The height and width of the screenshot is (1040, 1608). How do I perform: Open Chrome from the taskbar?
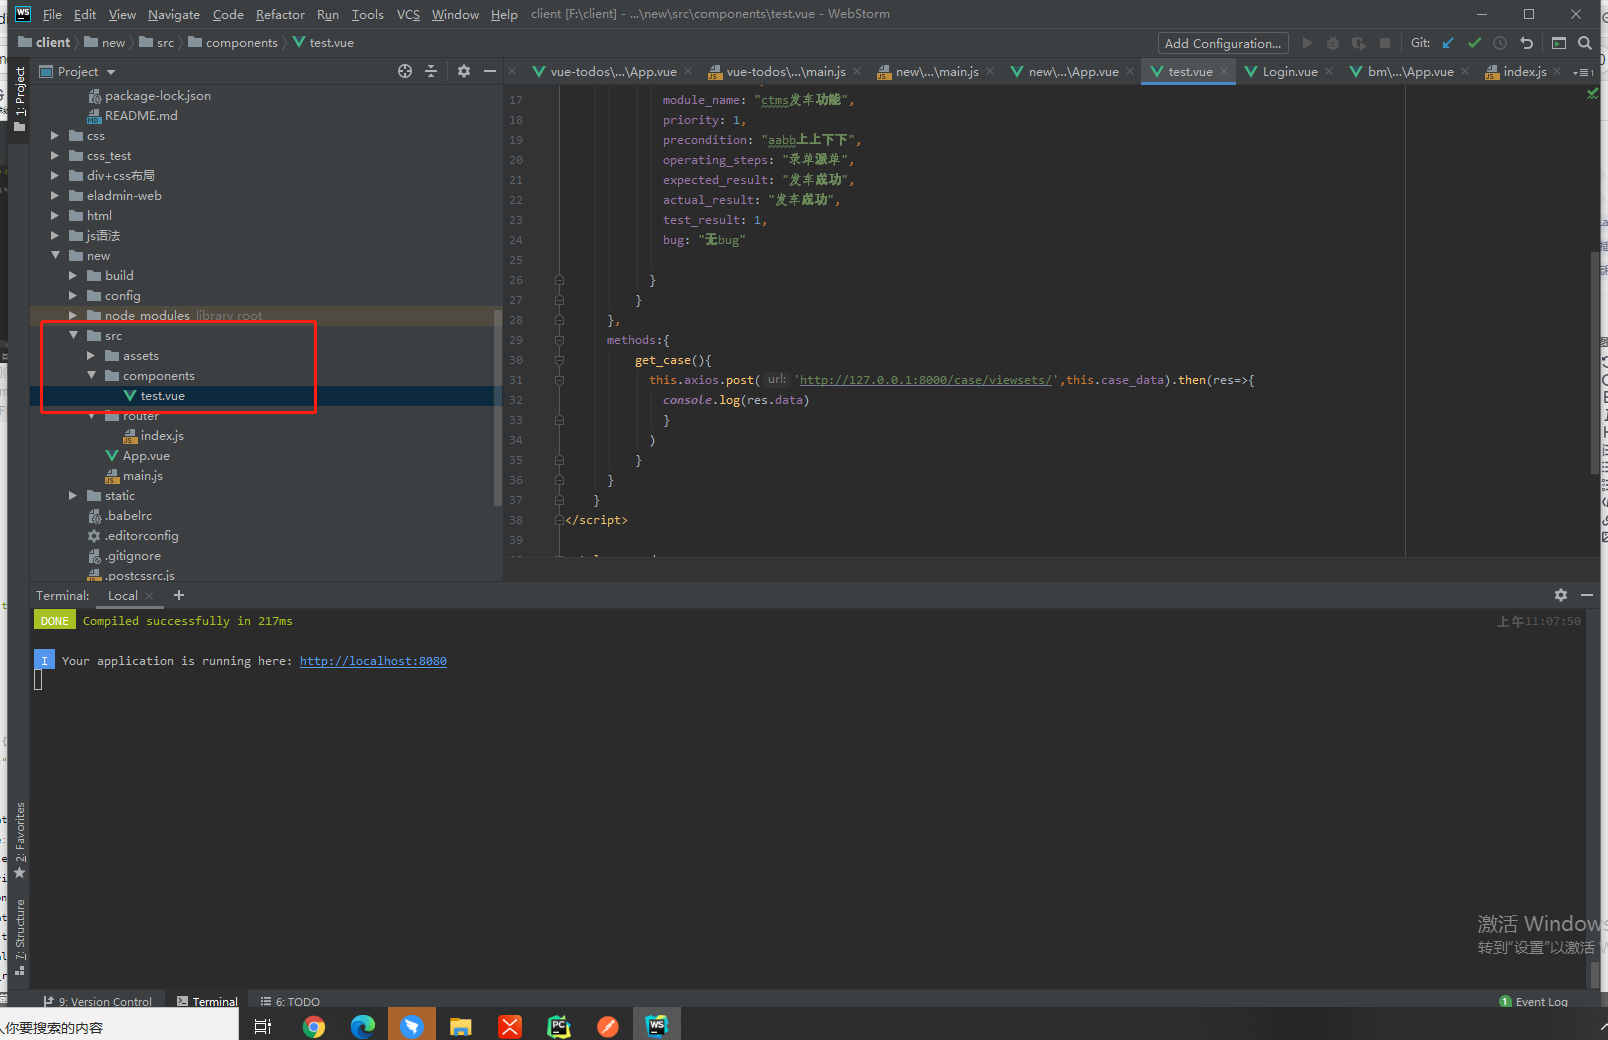click(314, 1026)
